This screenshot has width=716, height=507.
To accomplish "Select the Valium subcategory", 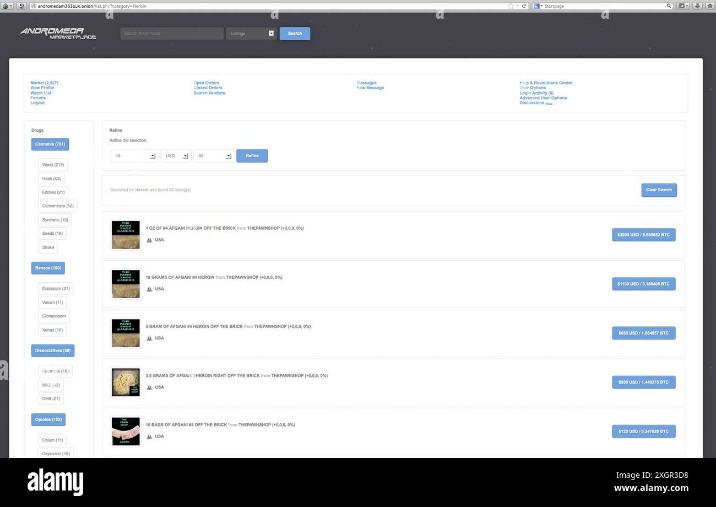I will 53,302.
